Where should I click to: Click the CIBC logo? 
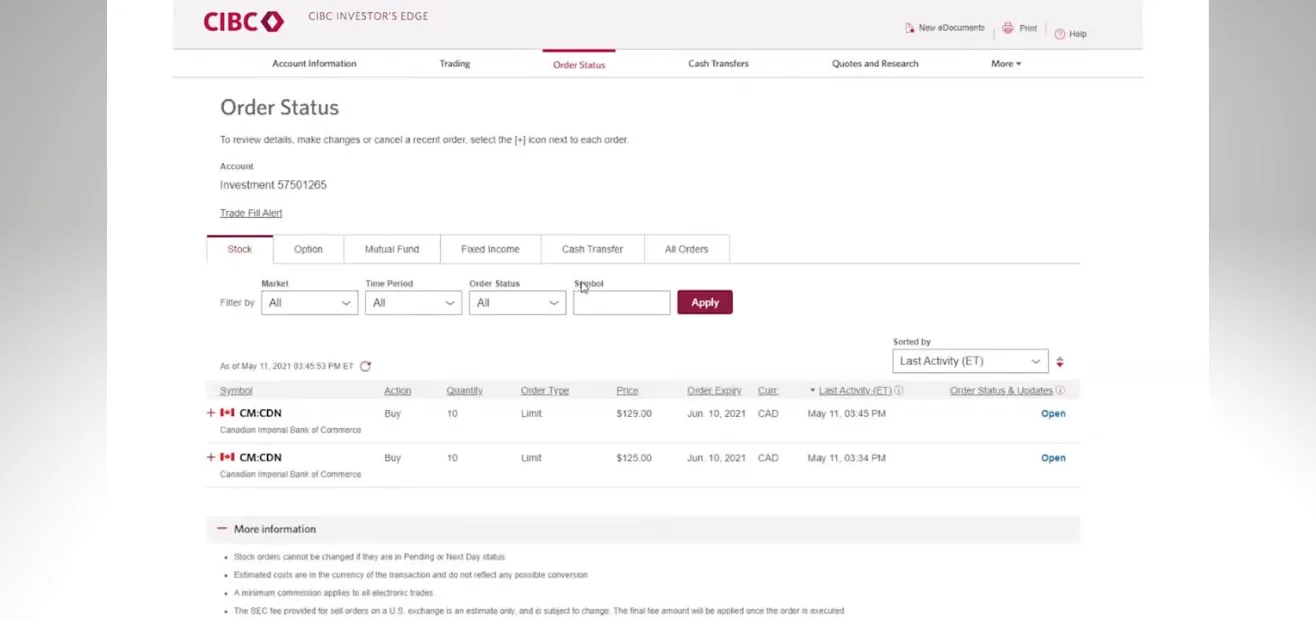[x=243, y=22]
